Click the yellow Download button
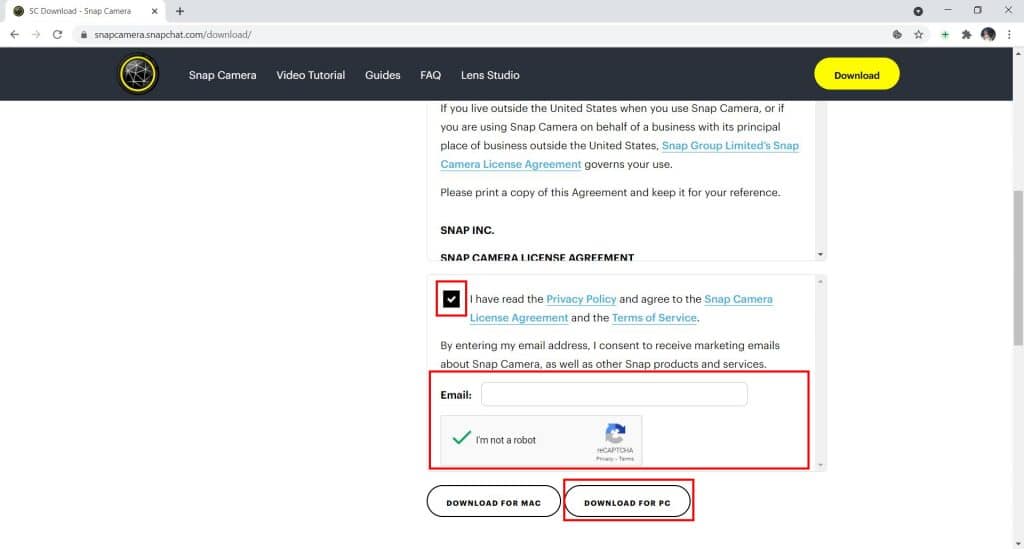 click(x=856, y=75)
